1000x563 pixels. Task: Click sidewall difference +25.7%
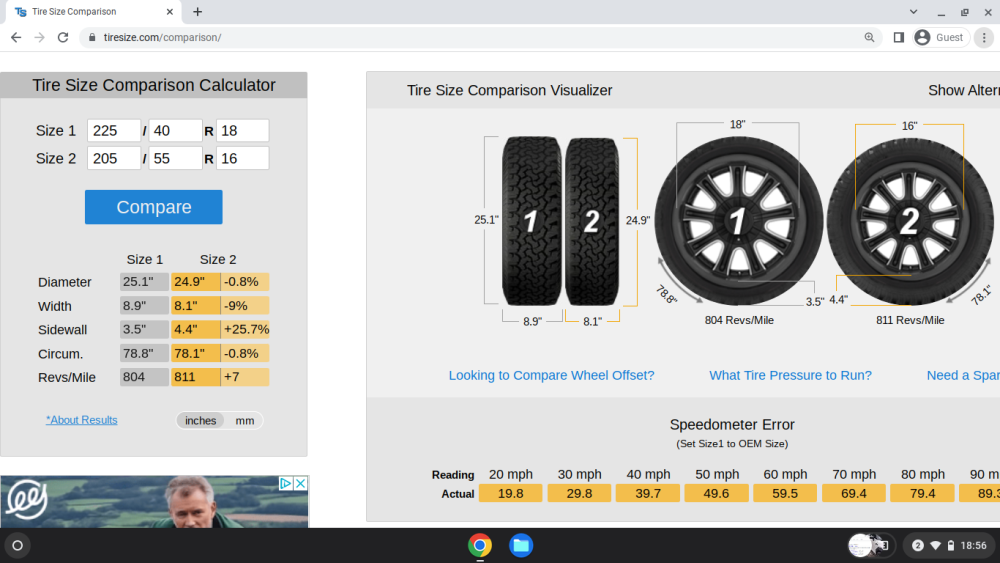246,330
